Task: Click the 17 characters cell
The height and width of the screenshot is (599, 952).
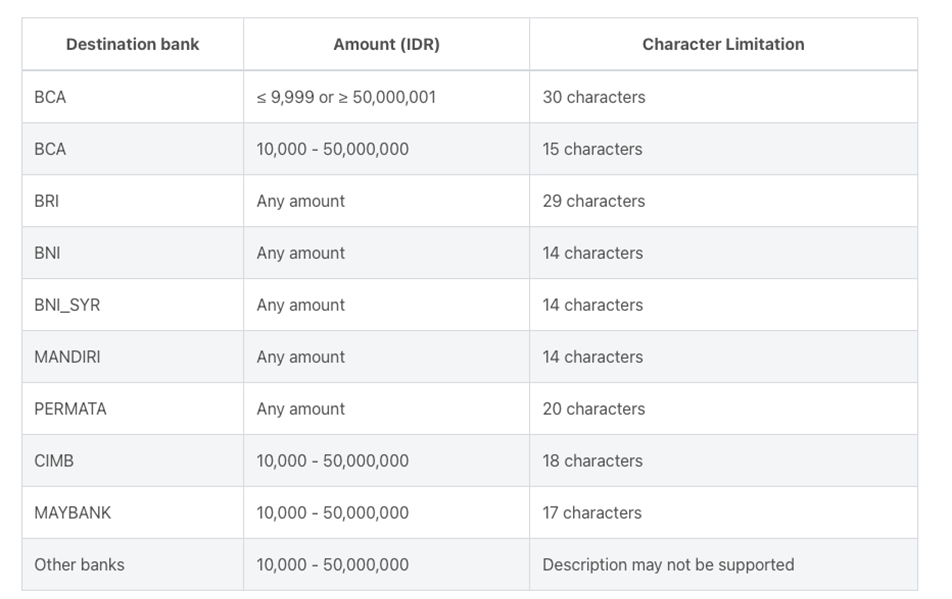Action: (723, 513)
